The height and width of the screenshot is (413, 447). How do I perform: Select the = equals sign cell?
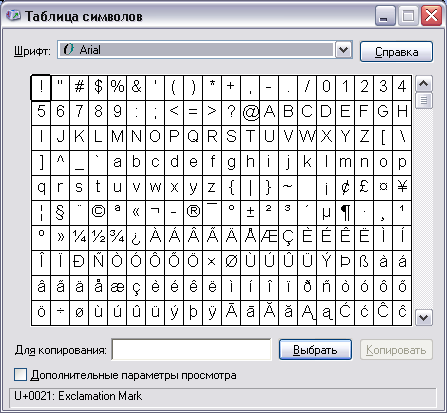[x=193, y=113]
